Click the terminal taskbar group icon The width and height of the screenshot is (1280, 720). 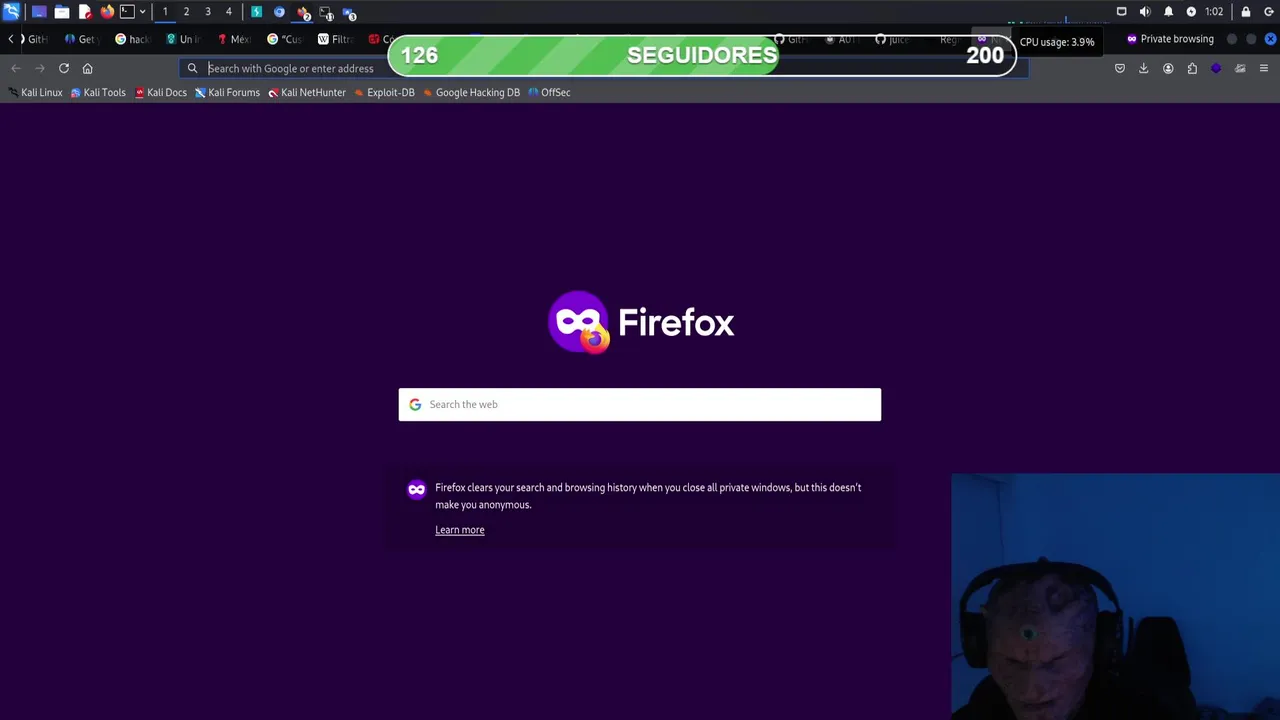pos(327,13)
